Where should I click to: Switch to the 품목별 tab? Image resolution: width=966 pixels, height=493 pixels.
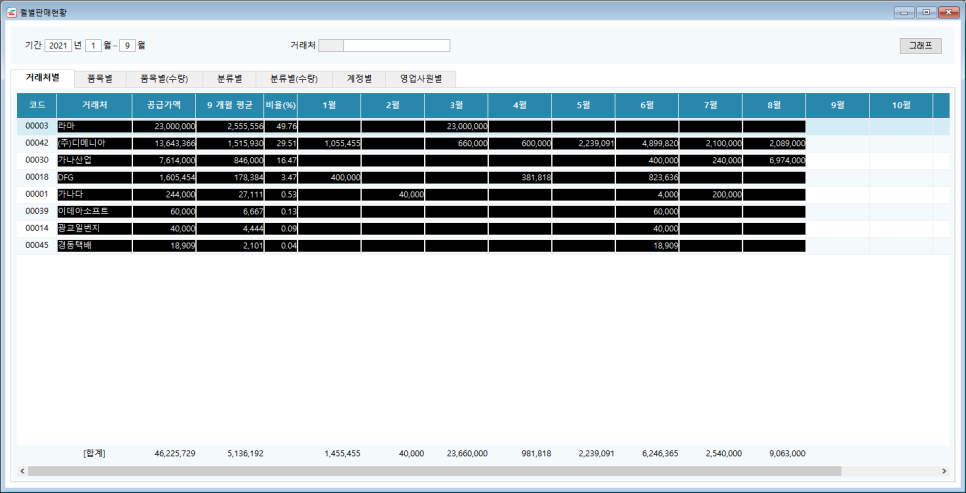[x=100, y=79]
